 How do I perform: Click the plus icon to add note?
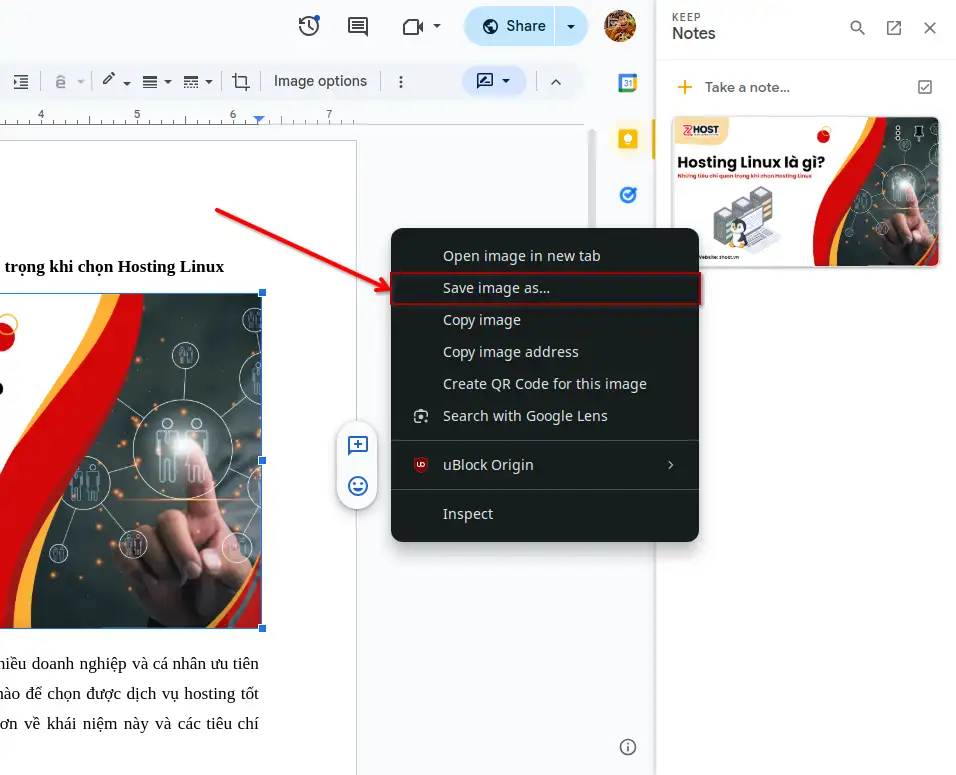point(685,87)
